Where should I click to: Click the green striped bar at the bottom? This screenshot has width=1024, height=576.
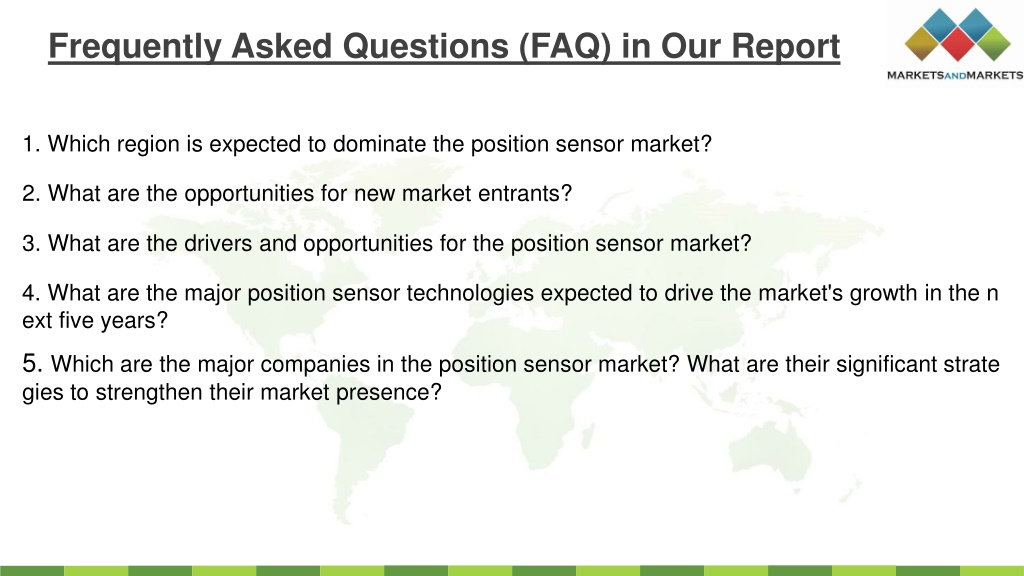(512, 571)
